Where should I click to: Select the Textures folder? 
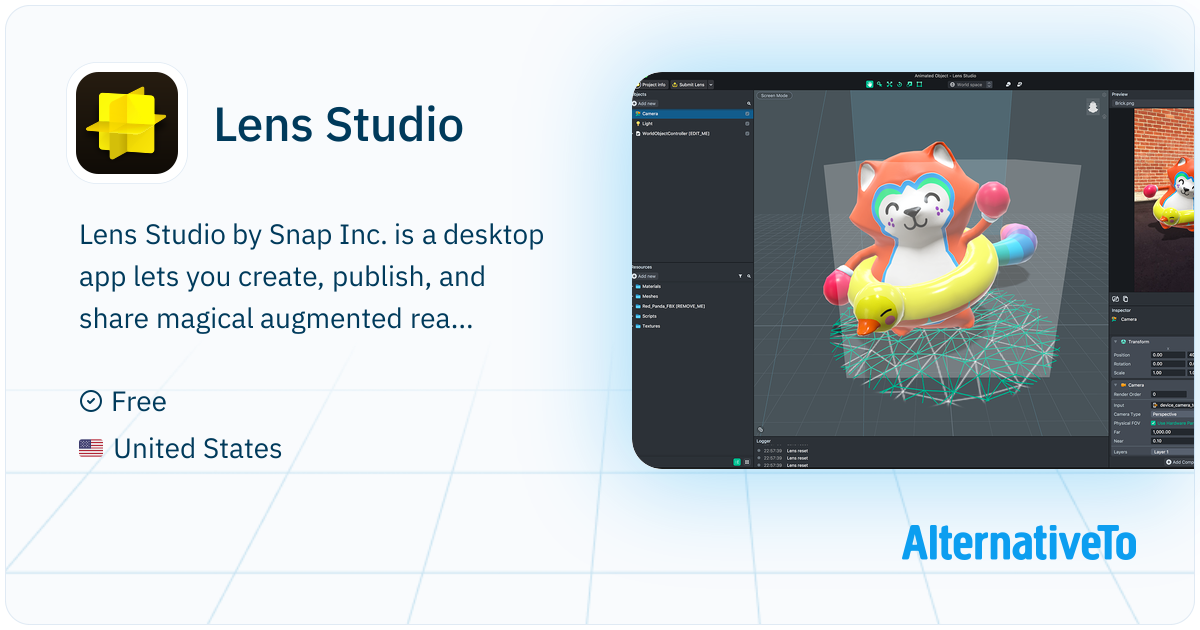[692, 326]
